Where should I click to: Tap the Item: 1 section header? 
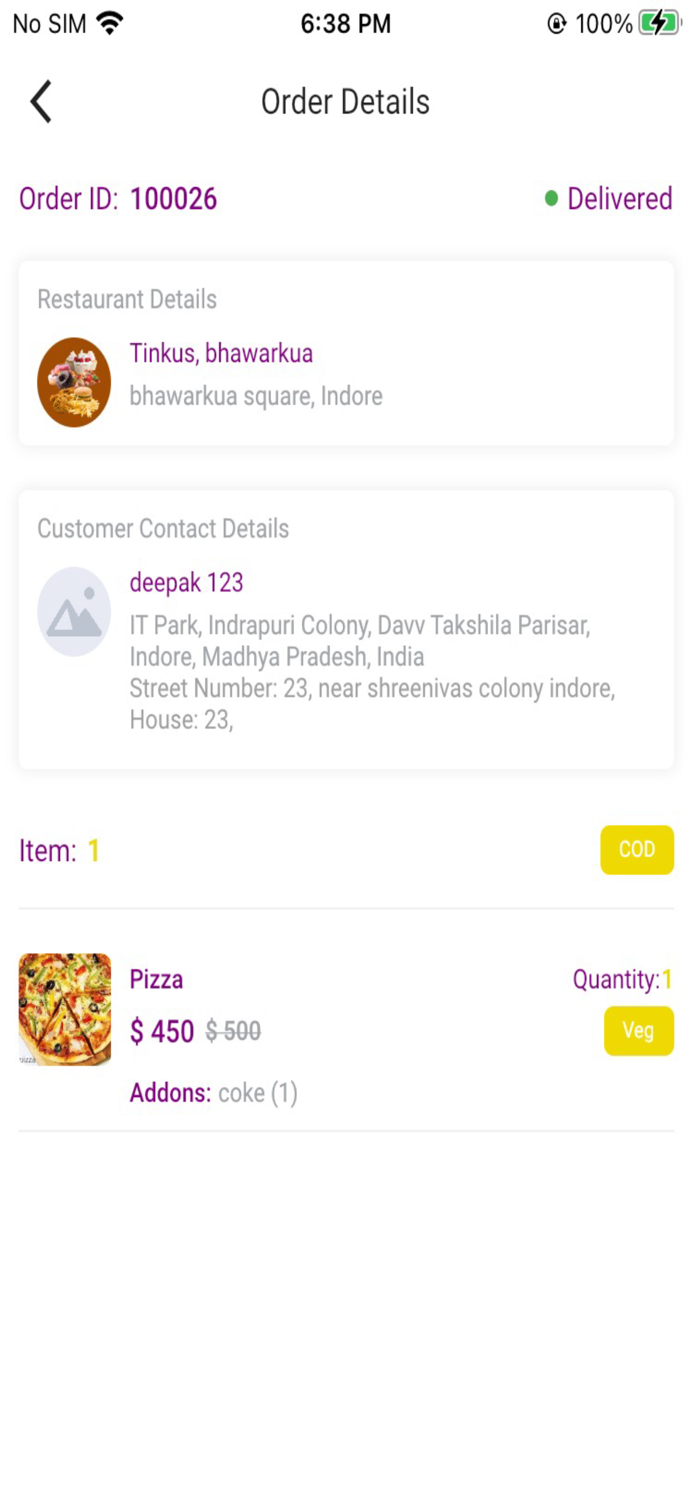click(x=58, y=850)
